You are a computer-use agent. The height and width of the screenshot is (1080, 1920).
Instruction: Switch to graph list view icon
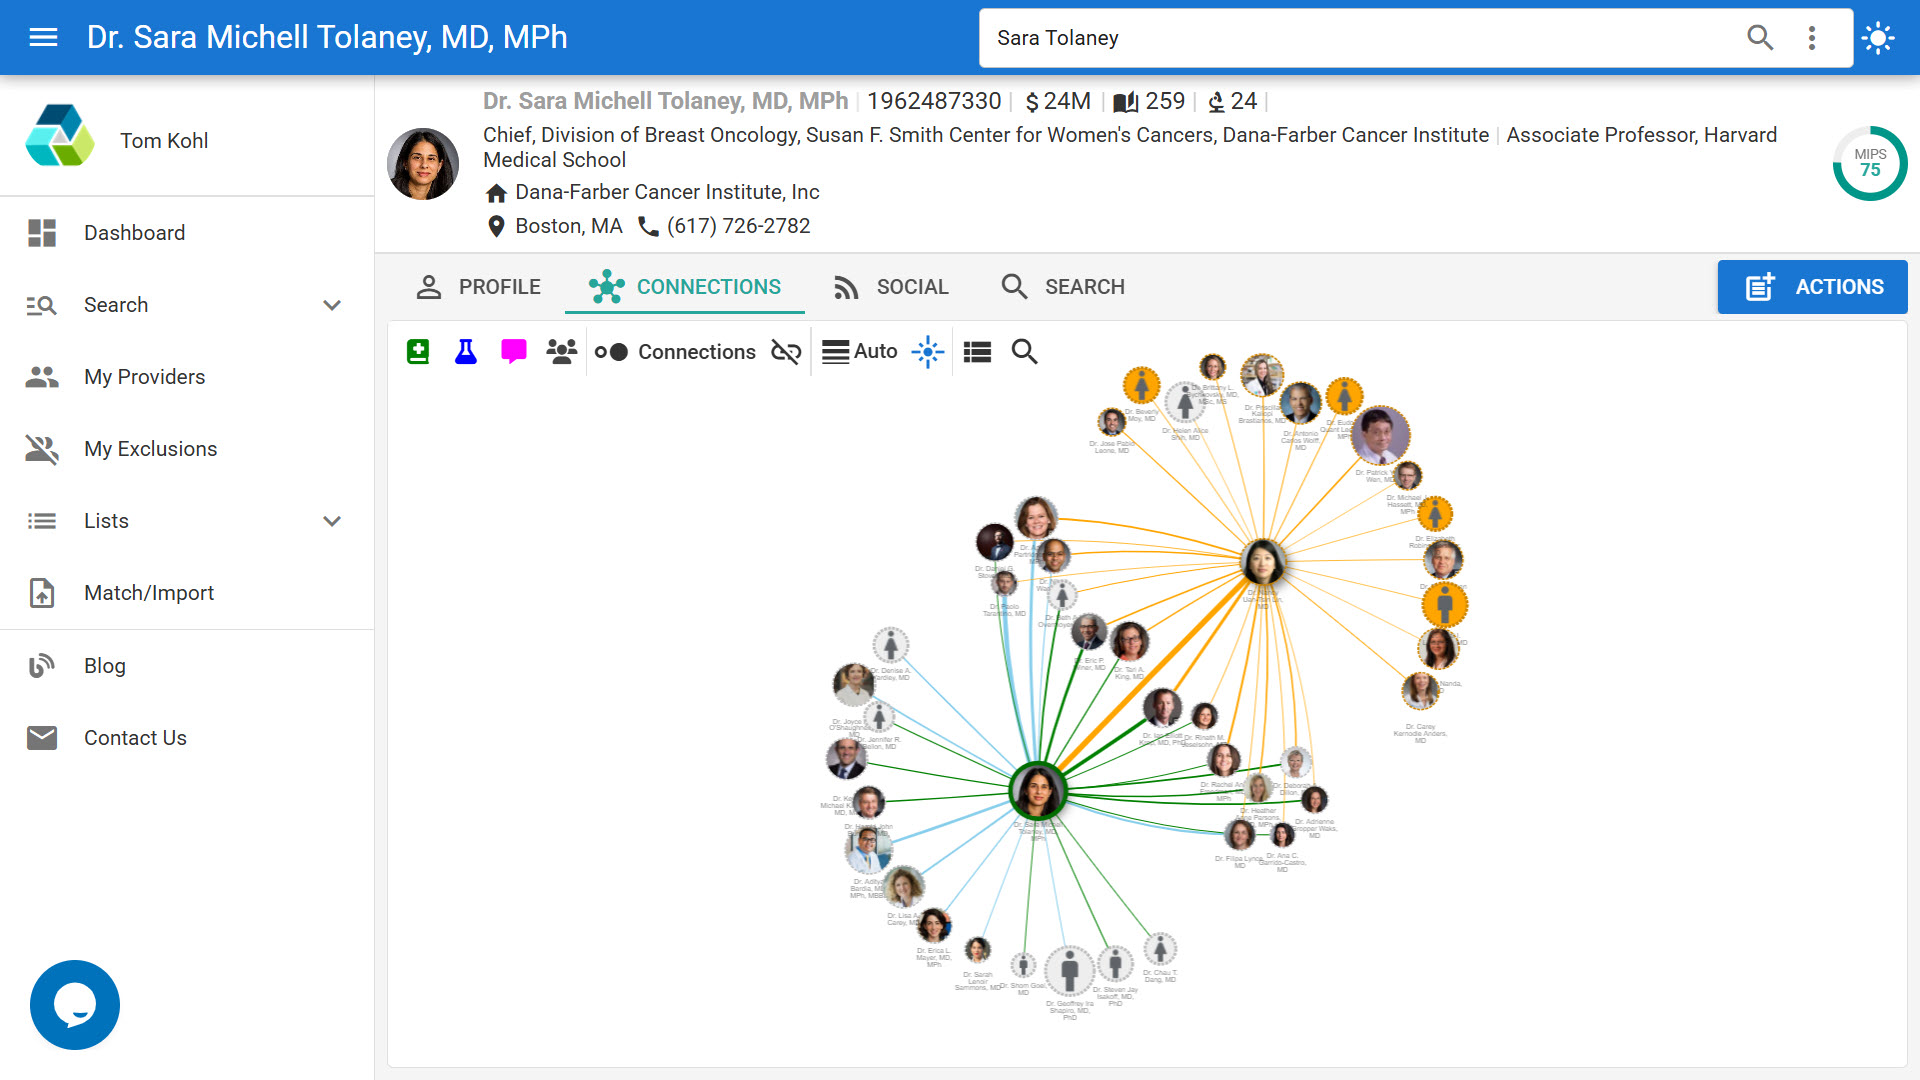(x=977, y=352)
